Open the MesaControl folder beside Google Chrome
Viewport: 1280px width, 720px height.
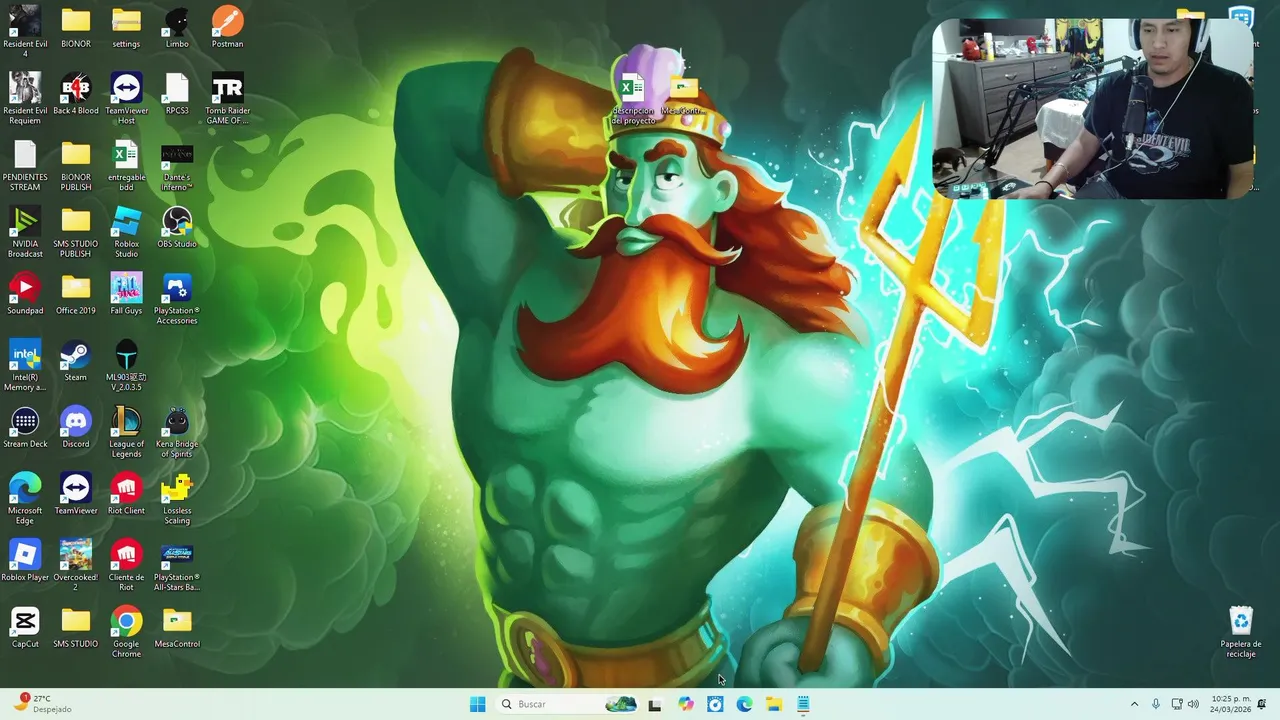(177, 628)
